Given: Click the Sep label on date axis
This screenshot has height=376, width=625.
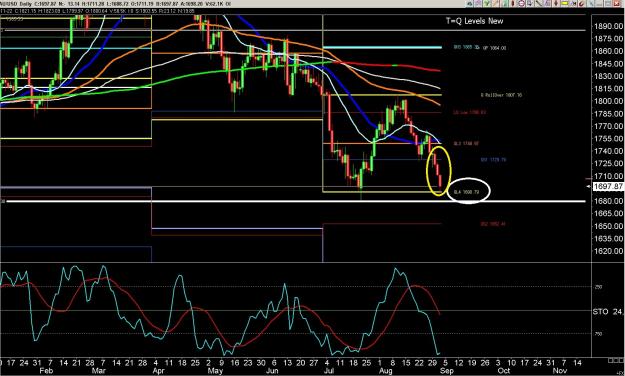Looking at the screenshot, I should pos(446,371).
